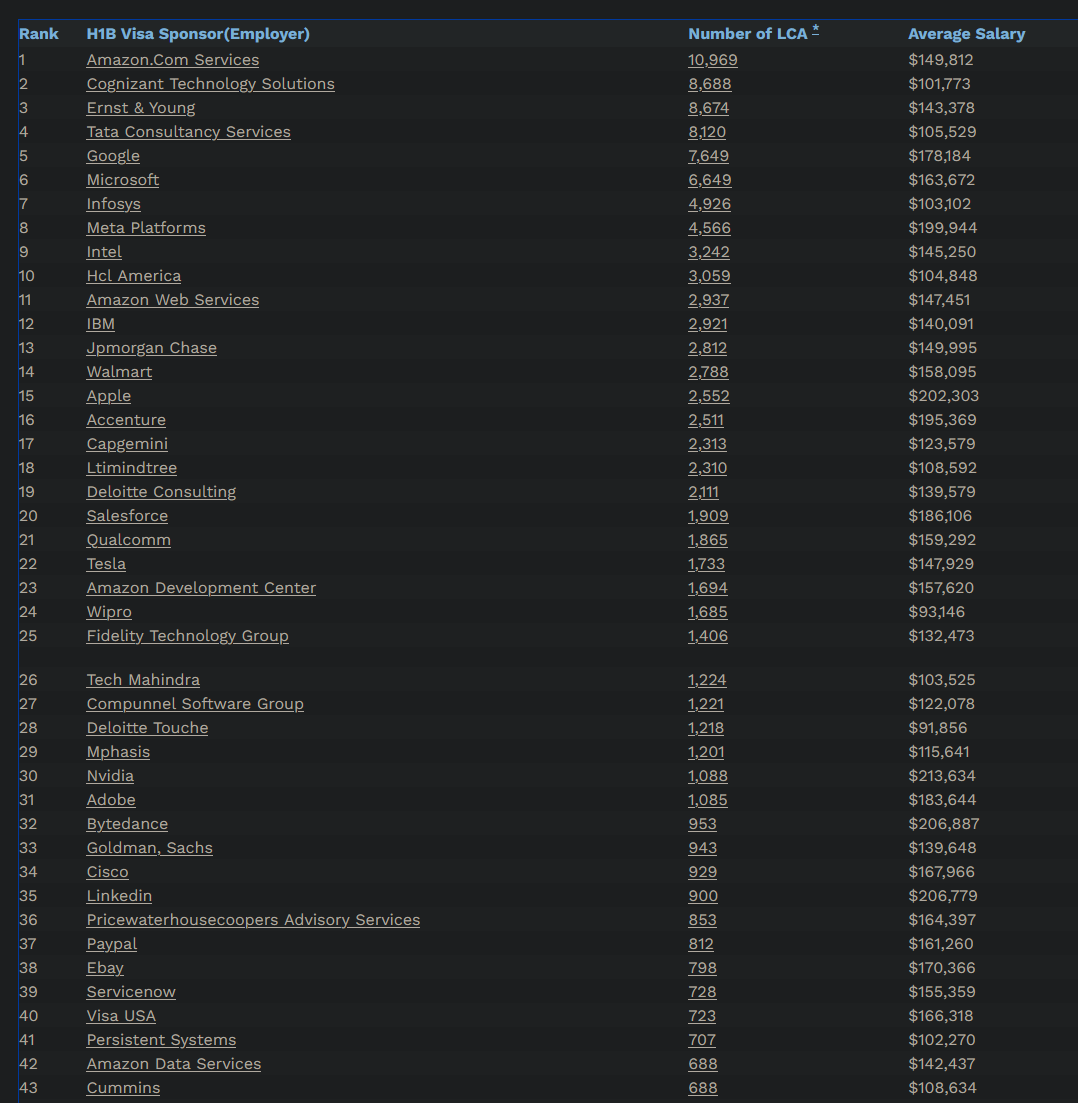Open the Wipro employer link
The width and height of the screenshot is (1078, 1103).
pyautogui.click(x=109, y=612)
